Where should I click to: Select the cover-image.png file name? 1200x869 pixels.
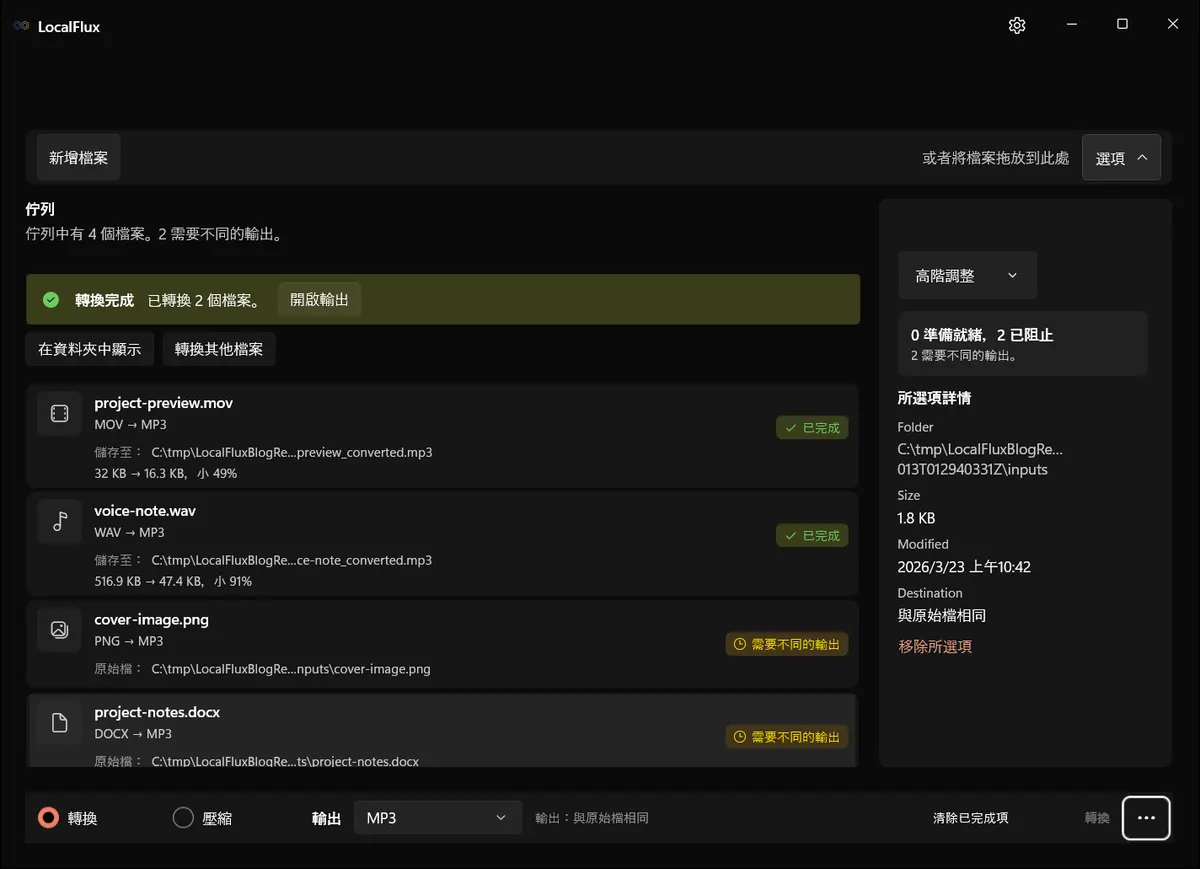tap(152, 619)
